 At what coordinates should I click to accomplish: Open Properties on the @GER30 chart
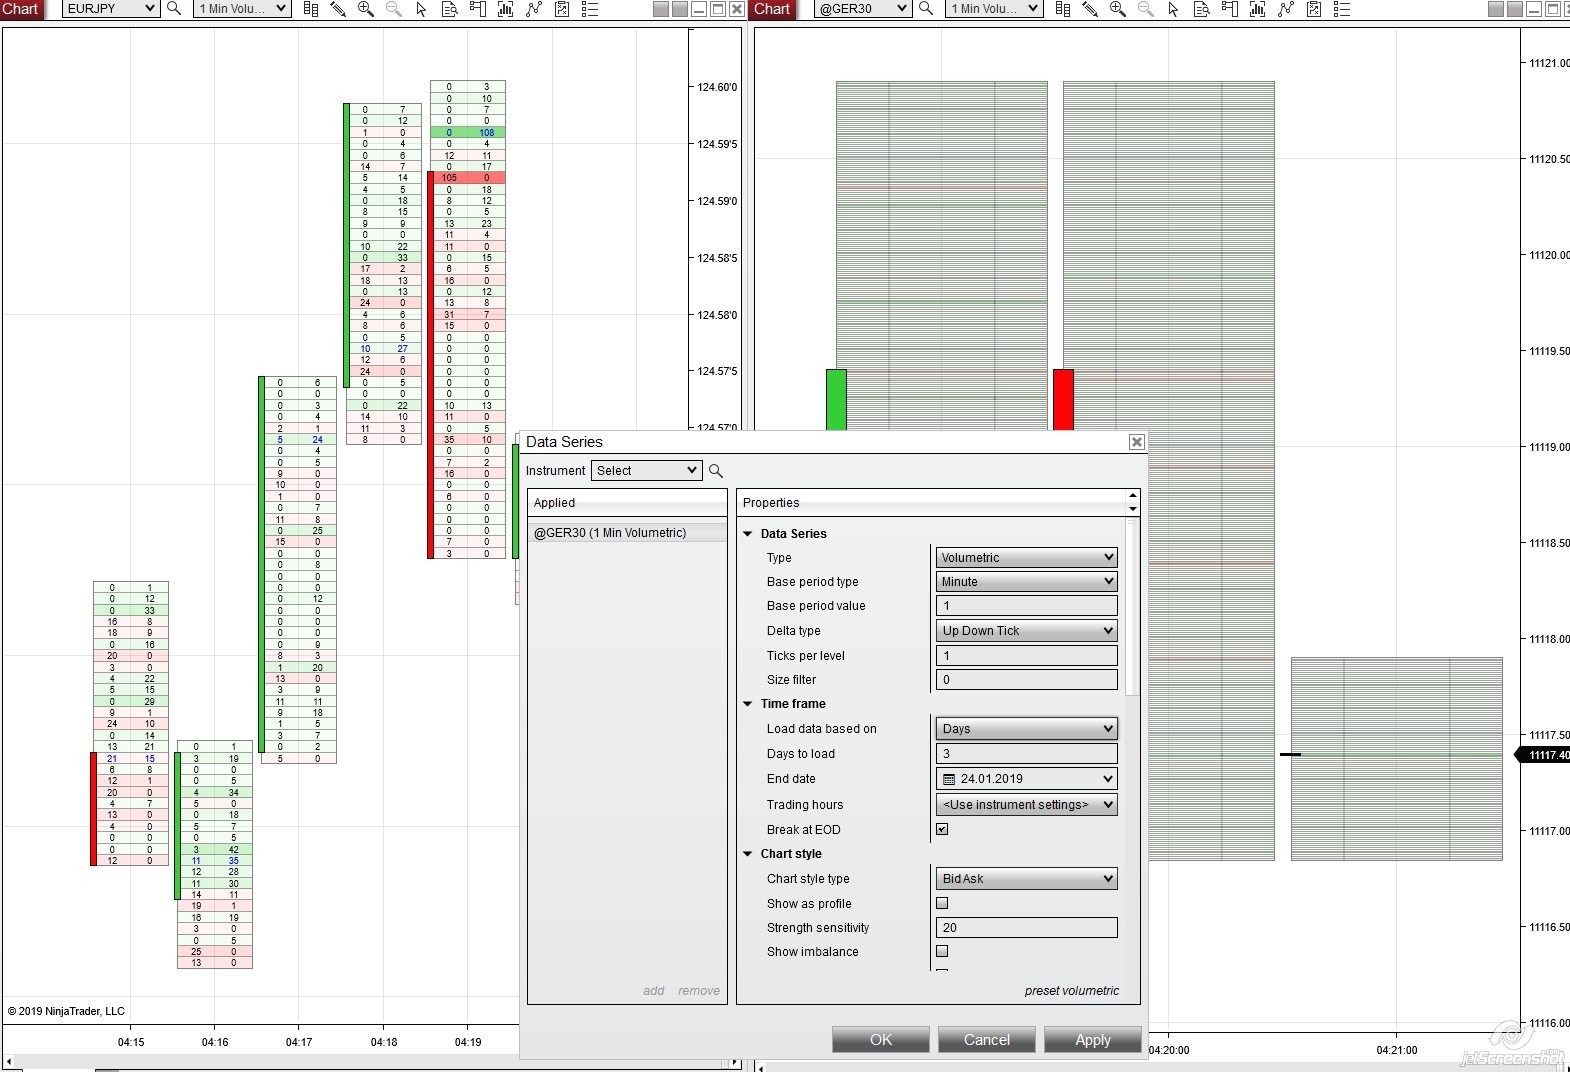1342,9
